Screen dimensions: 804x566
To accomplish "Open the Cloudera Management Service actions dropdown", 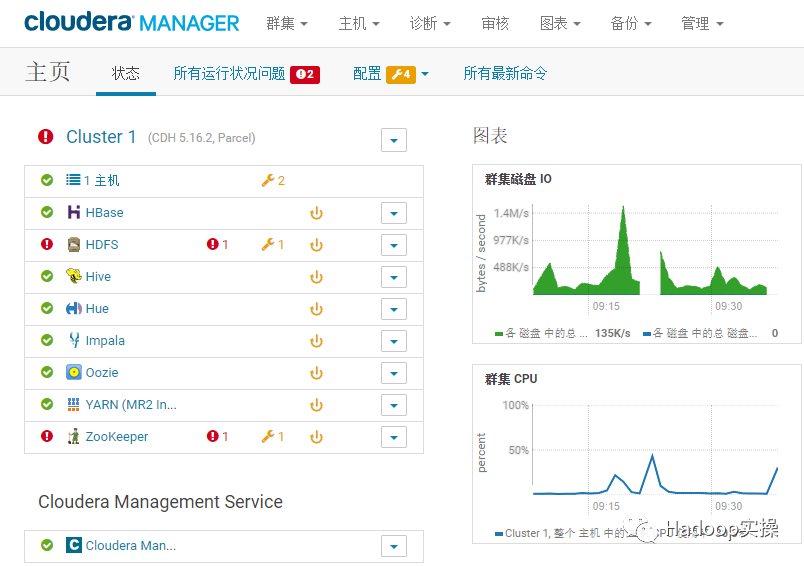I will pos(394,546).
